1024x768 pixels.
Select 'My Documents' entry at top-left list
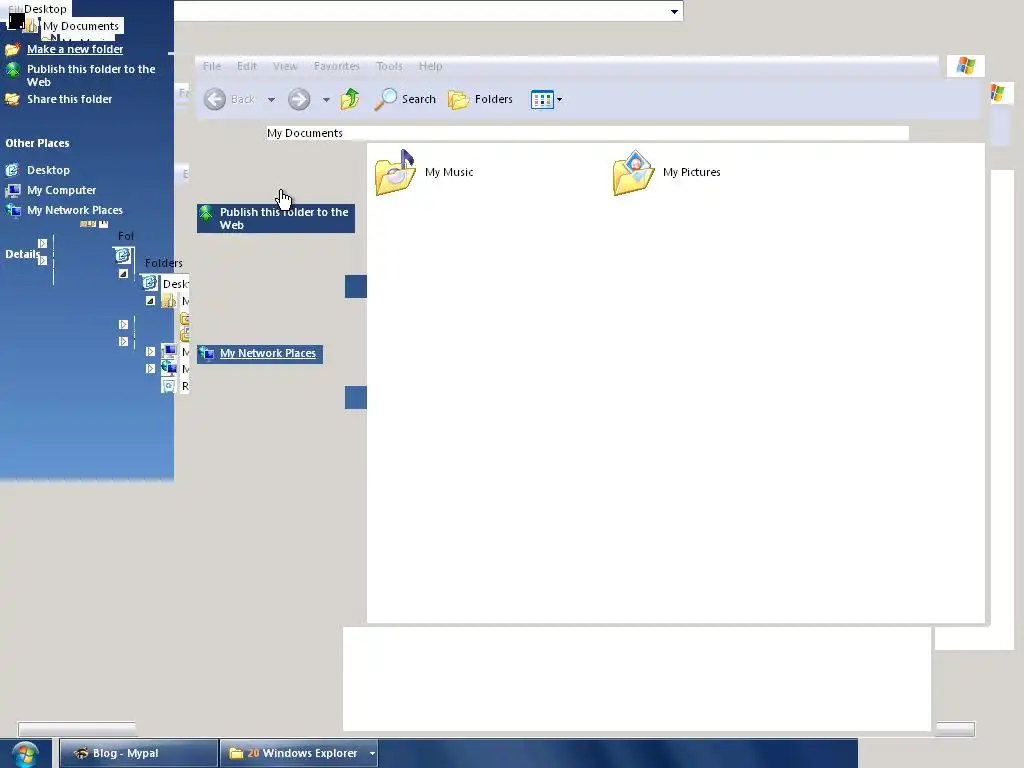(81, 26)
